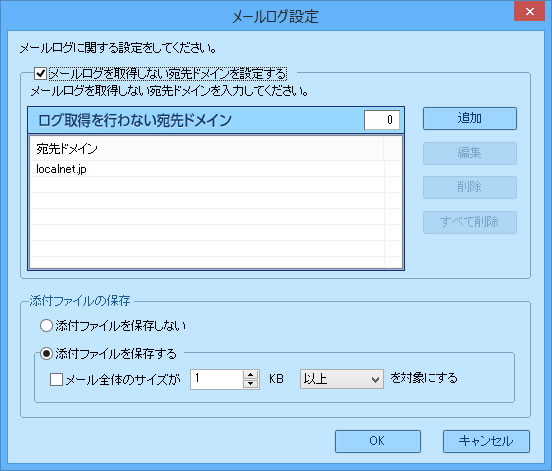Select the localnet.jp domain row
Viewport: 552px width, 471px height.
(x=208, y=169)
